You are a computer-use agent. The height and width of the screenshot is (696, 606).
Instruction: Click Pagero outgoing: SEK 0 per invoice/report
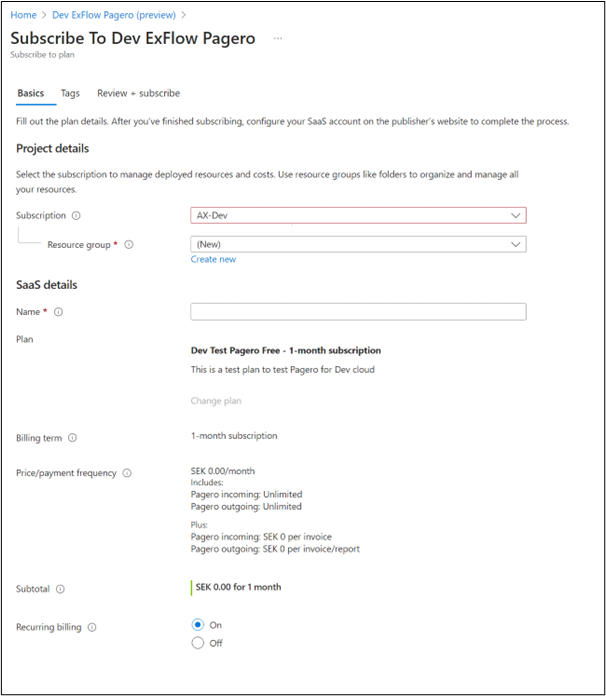point(275,549)
